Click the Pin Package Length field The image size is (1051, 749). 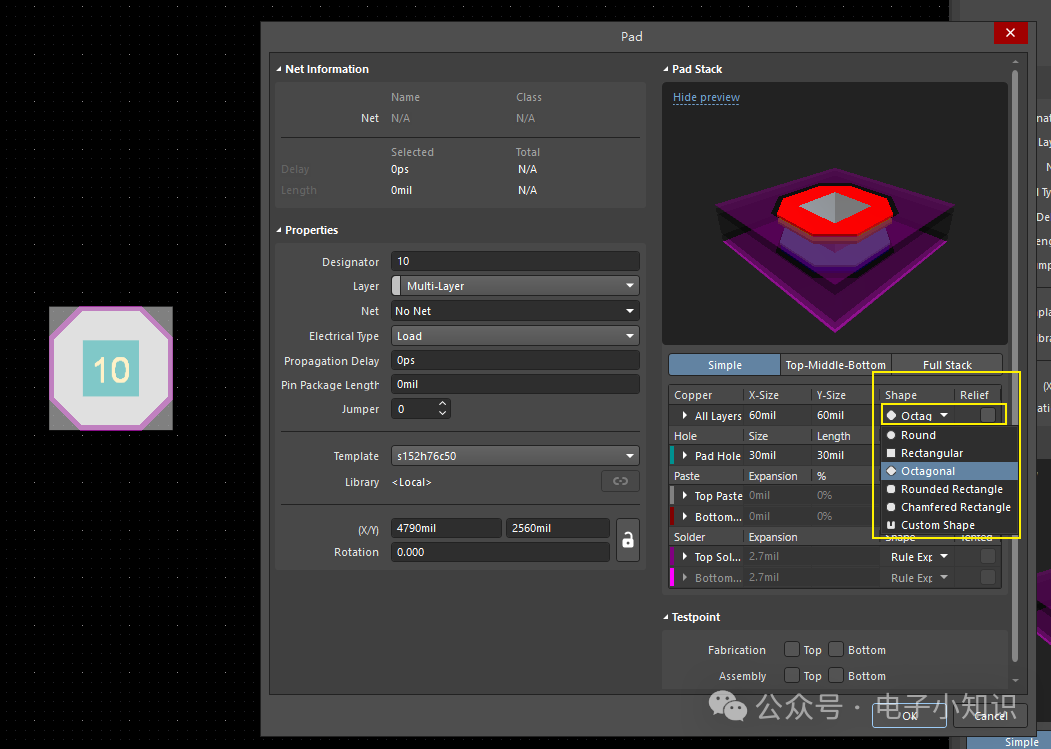(515, 384)
